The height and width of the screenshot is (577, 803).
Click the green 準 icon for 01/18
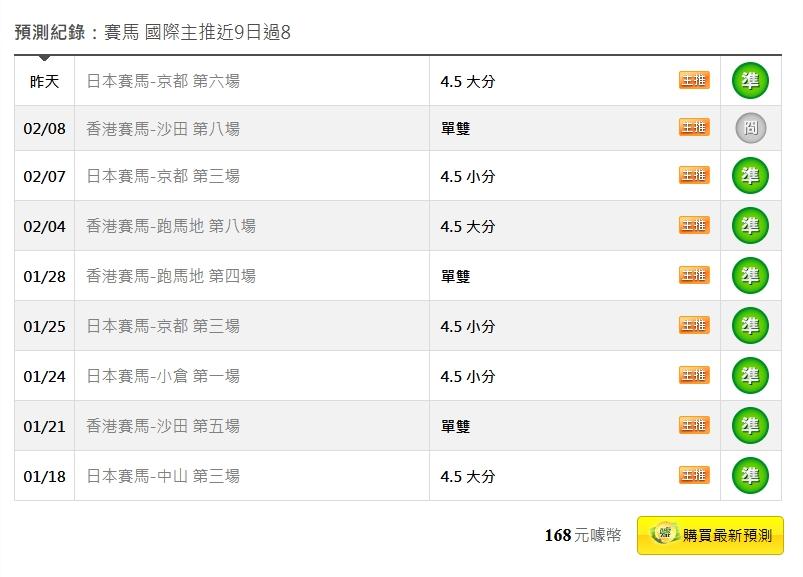(x=750, y=476)
